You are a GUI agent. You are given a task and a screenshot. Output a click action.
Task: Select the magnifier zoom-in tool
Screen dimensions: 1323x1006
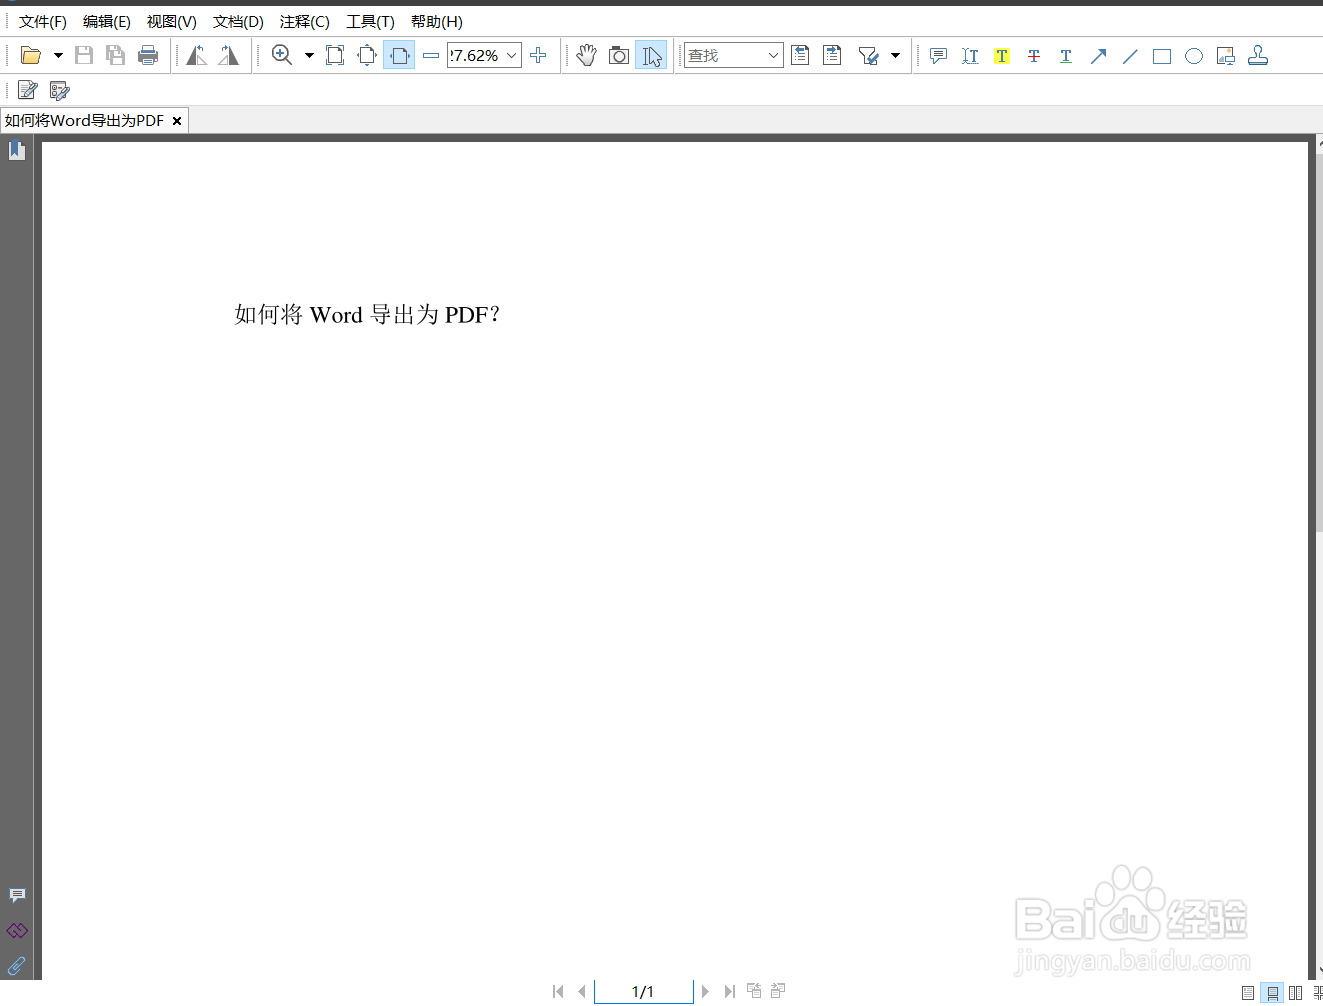[282, 56]
